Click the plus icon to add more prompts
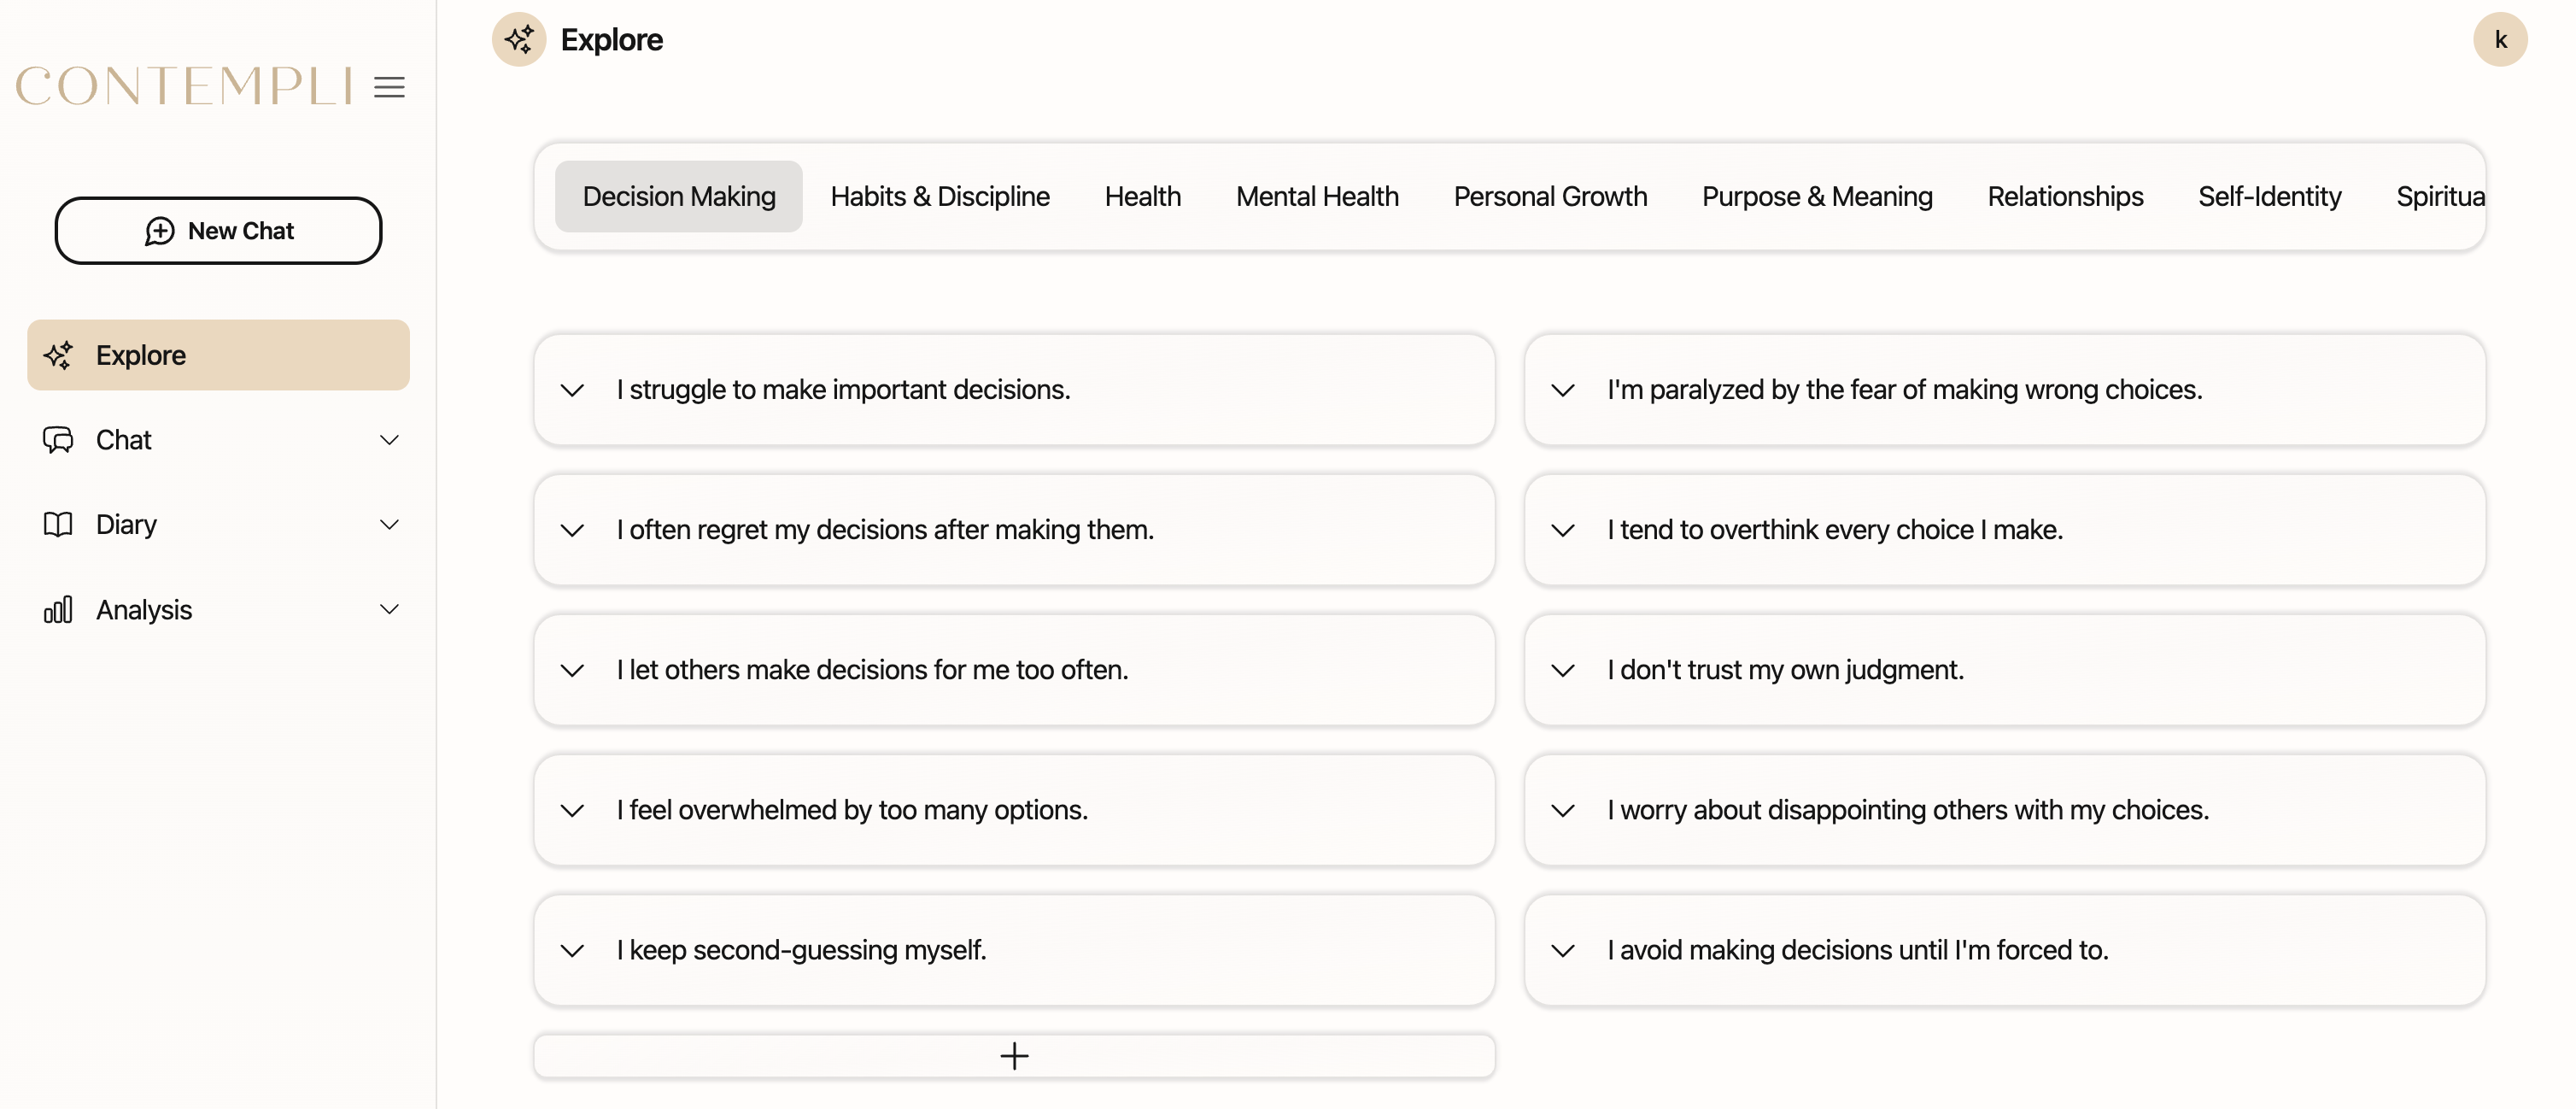Viewport: 2576px width, 1109px height. (1014, 1056)
